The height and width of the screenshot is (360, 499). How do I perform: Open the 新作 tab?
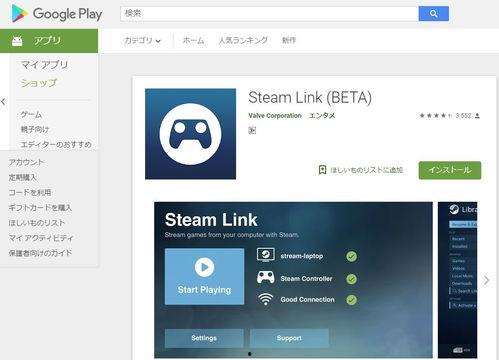(x=289, y=41)
